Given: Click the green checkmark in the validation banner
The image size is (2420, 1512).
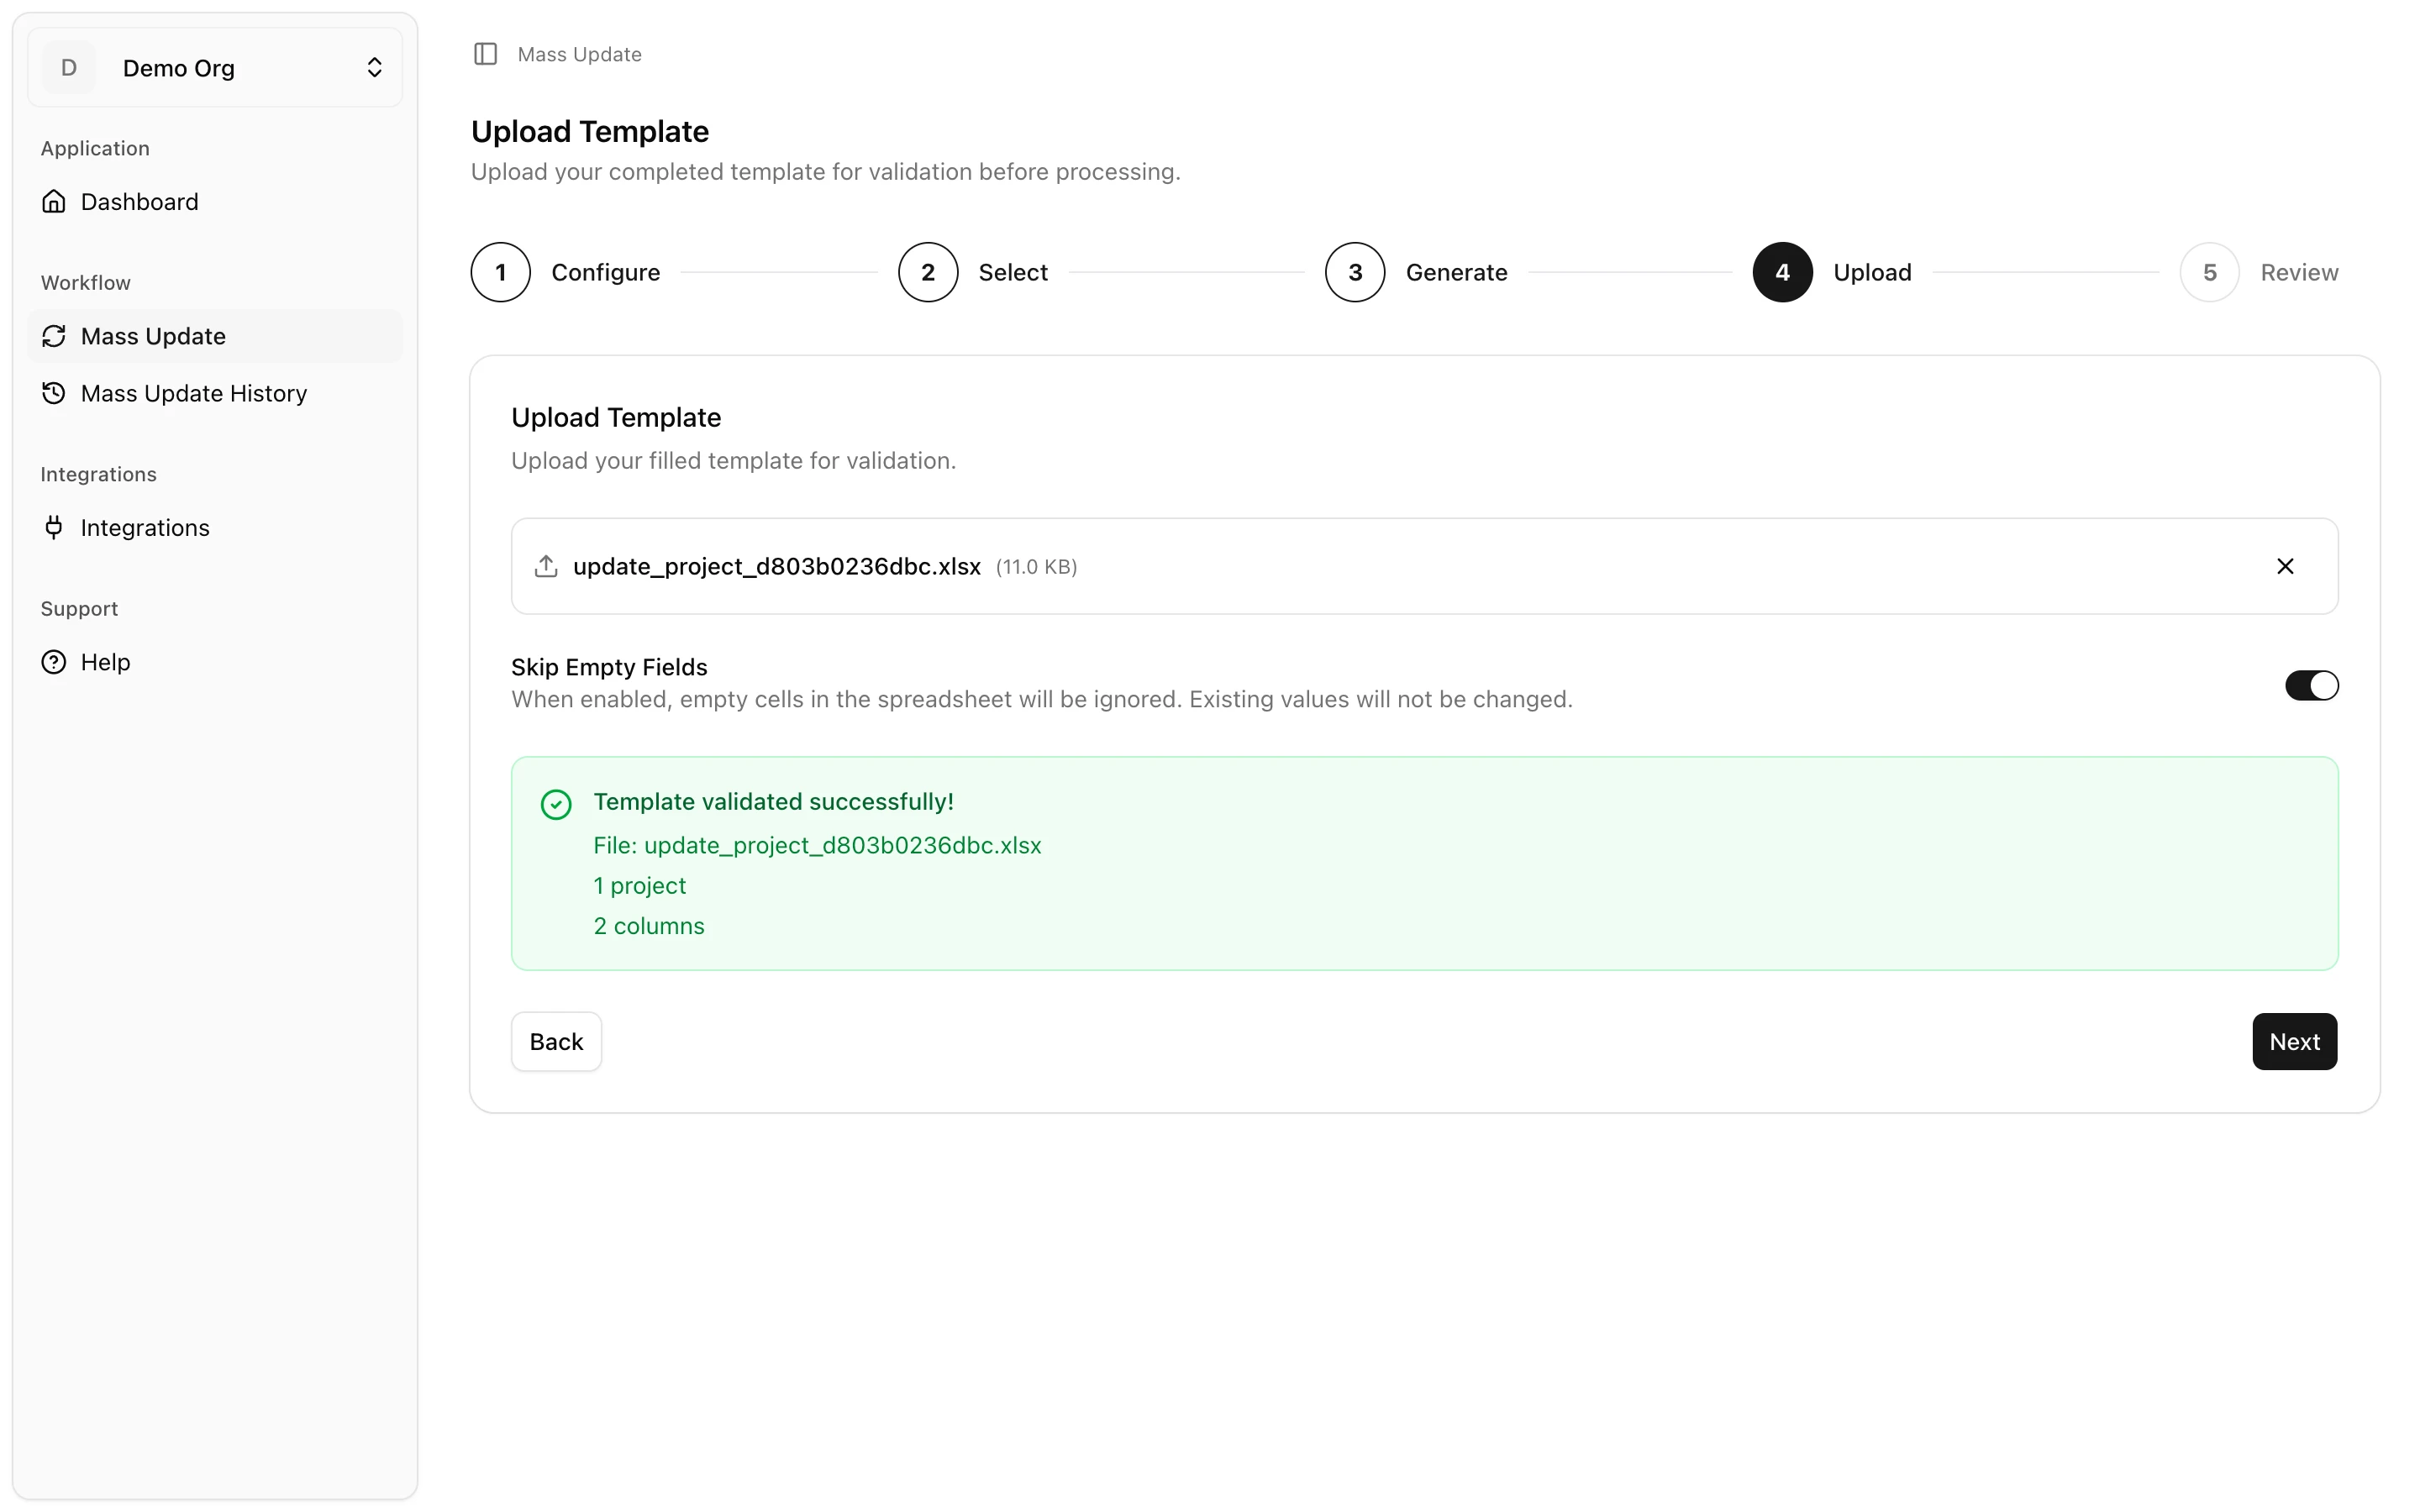Looking at the screenshot, I should [556, 803].
